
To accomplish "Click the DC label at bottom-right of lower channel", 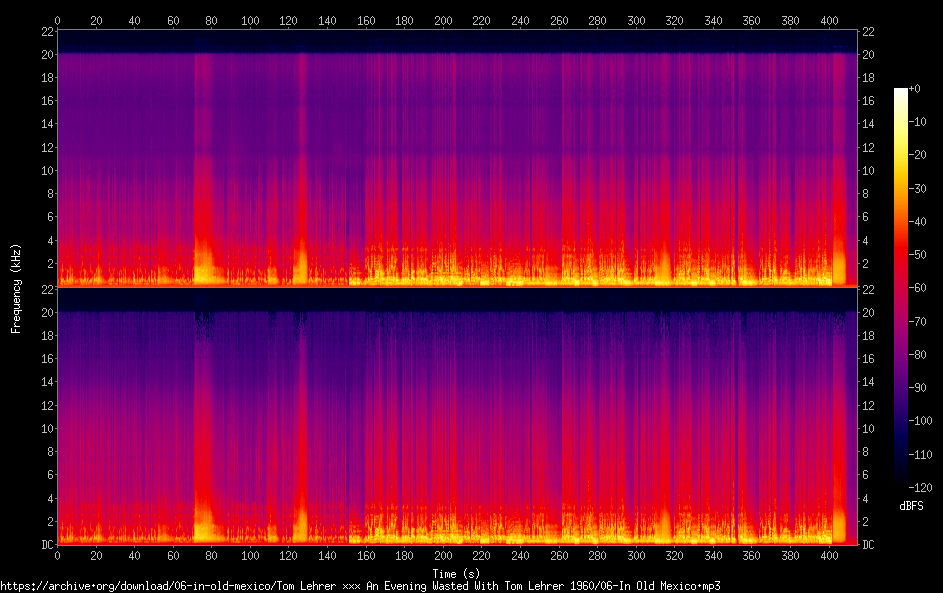I will (869, 545).
